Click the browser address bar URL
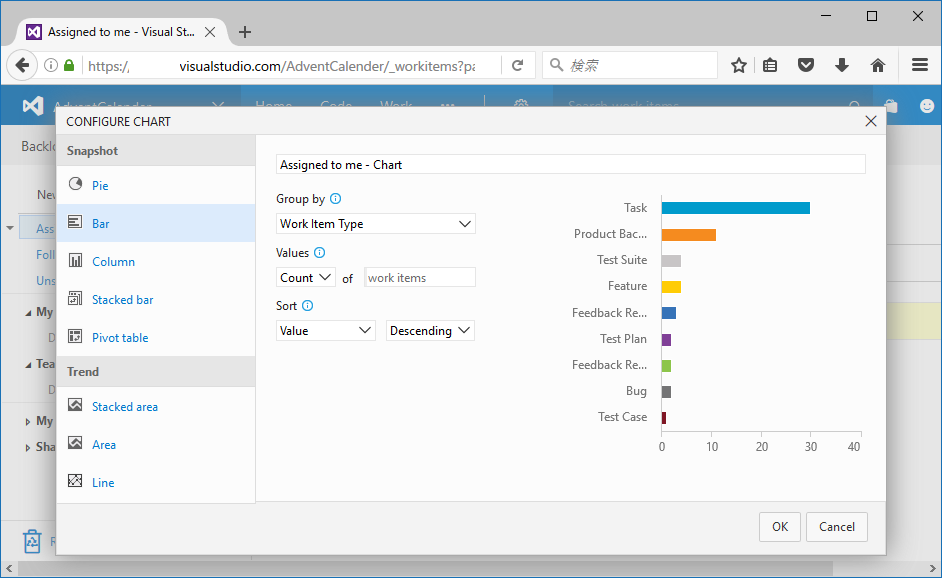The image size is (942, 578). click(x=281, y=65)
